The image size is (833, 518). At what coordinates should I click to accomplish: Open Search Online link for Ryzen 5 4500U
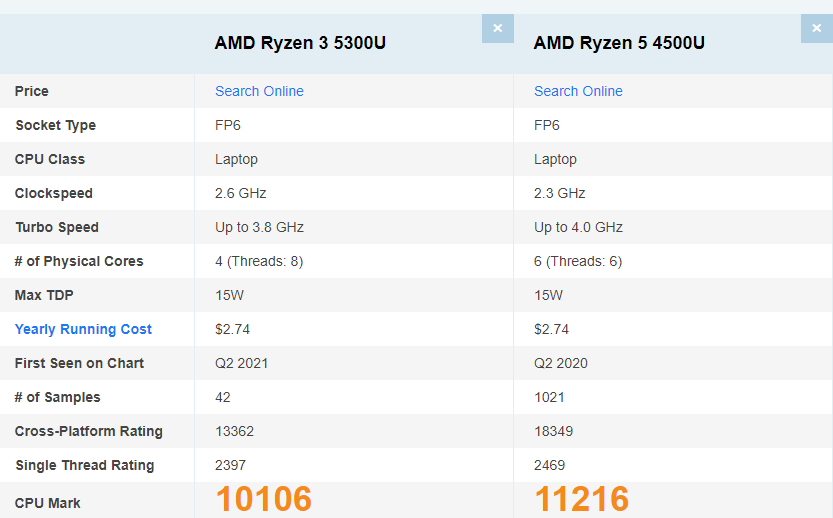point(578,91)
